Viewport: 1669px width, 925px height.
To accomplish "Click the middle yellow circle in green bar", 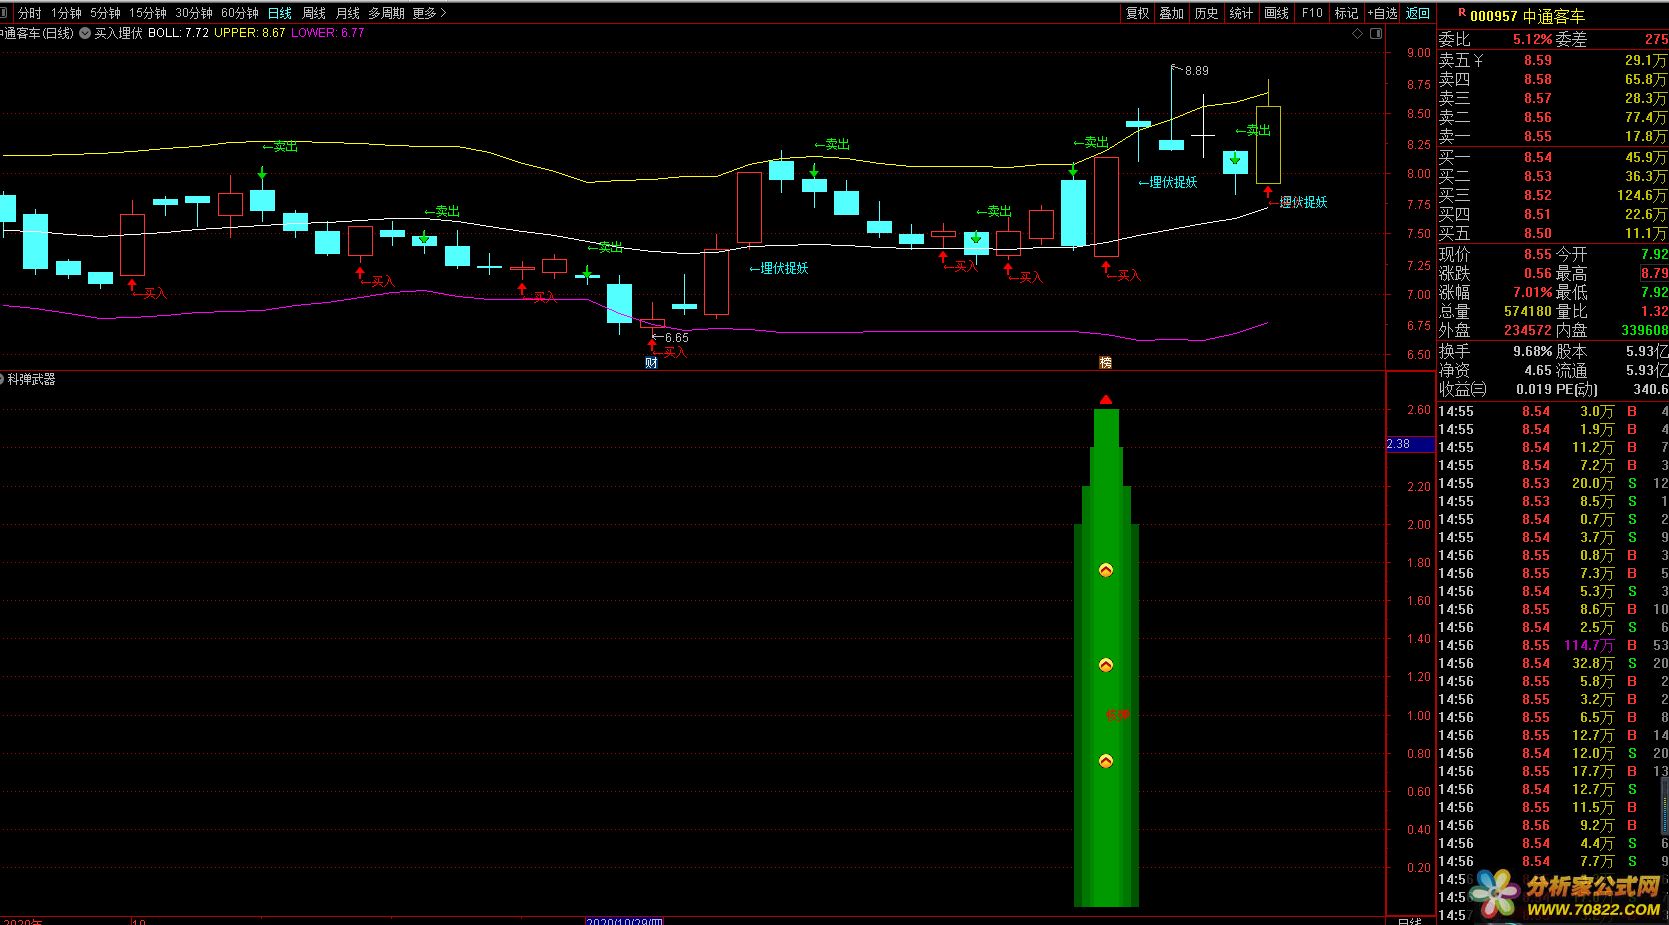I will (1106, 665).
